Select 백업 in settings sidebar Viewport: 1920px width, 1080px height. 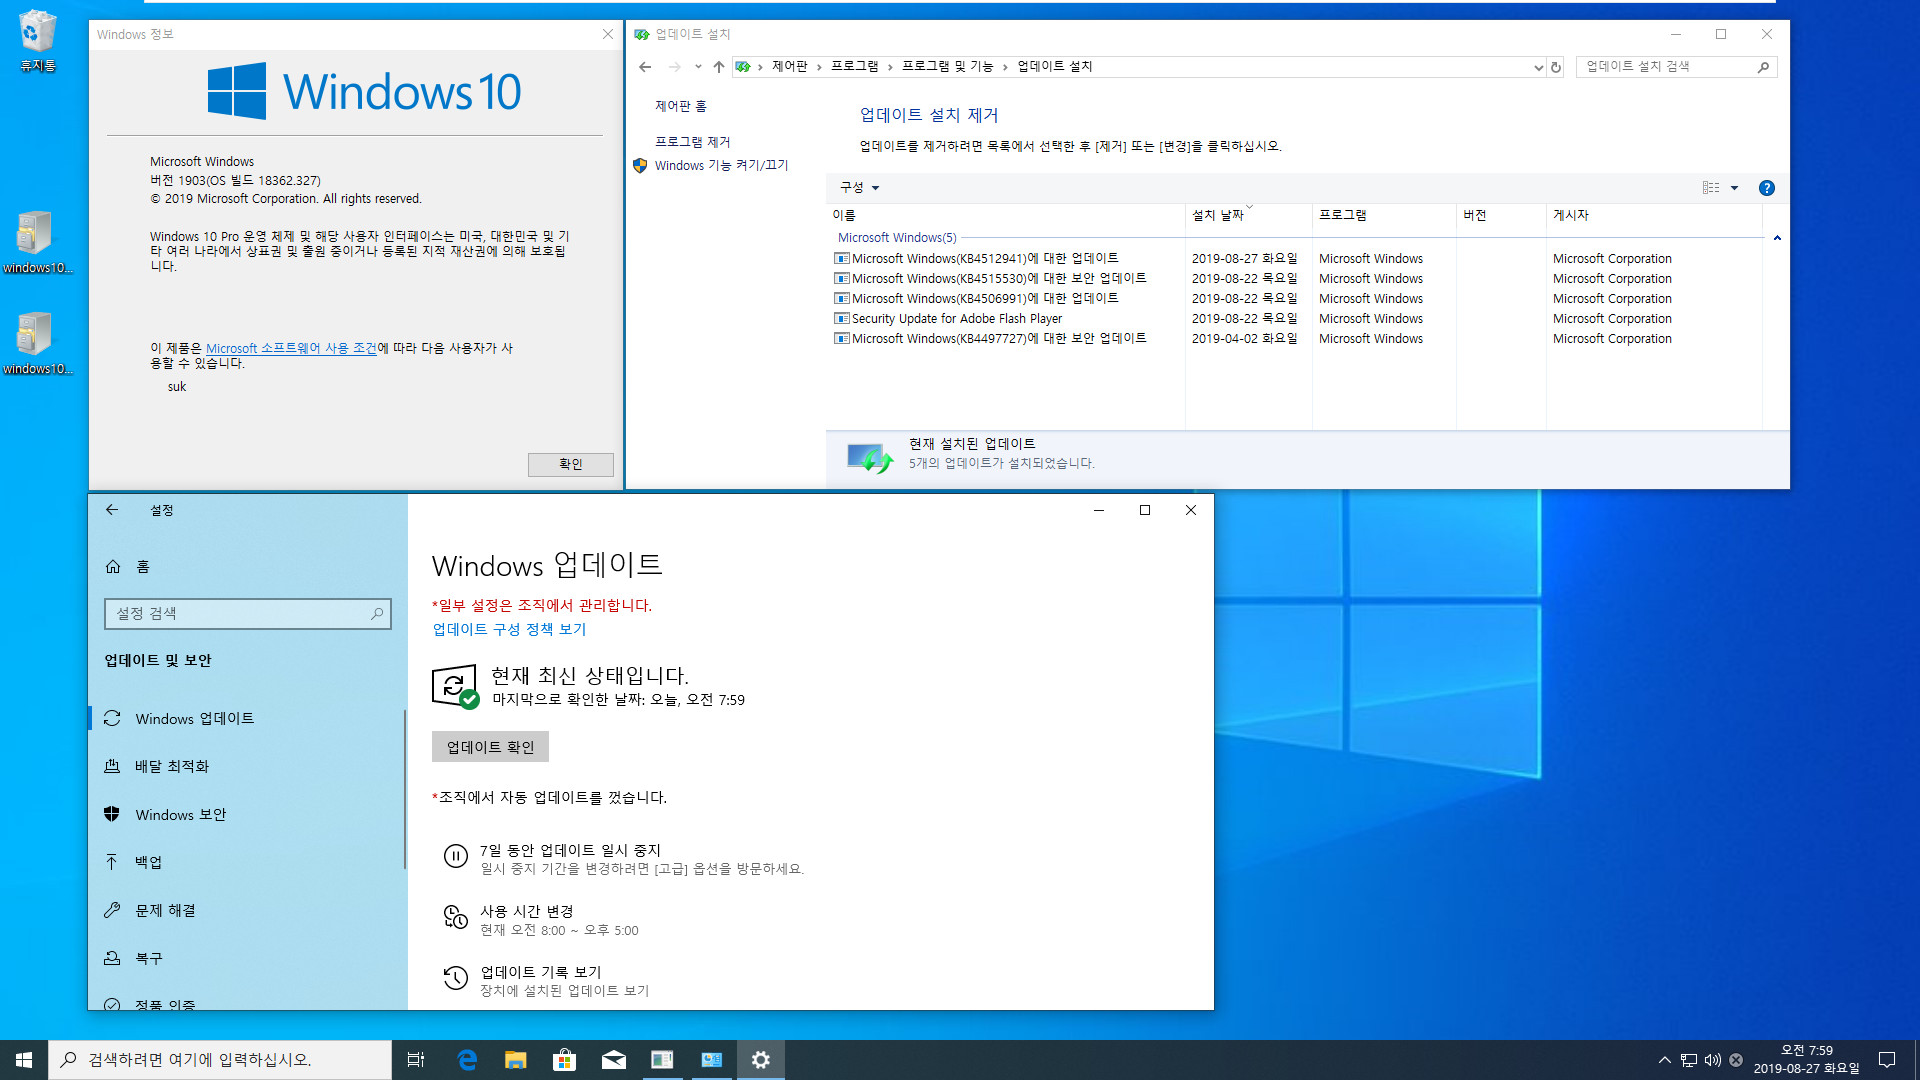[x=246, y=862]
